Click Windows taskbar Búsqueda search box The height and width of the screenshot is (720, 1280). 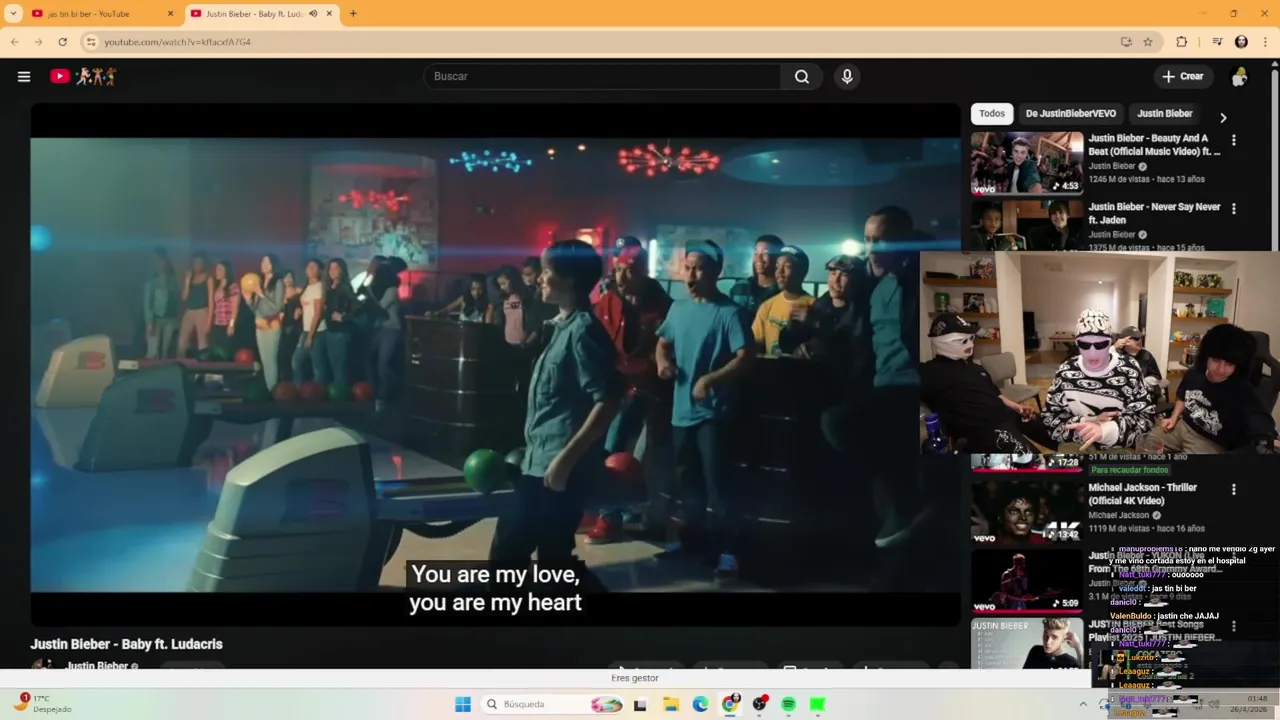(x=552, y=704)
